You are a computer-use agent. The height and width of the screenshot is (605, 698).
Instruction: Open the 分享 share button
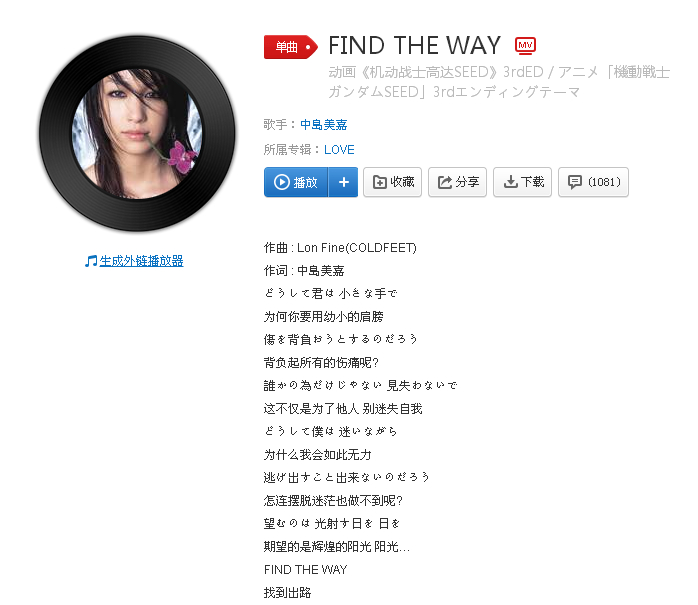(457, 182)
